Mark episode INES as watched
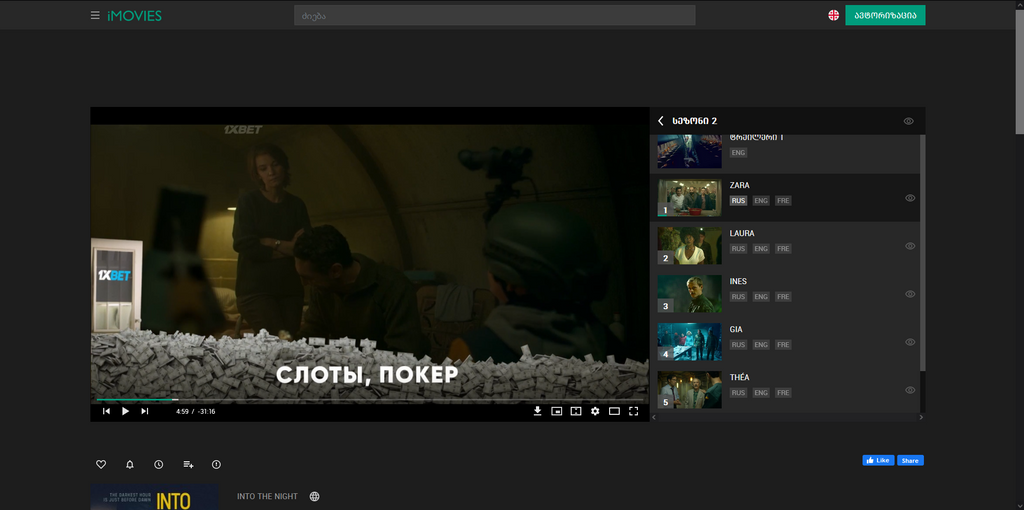The image size is (1024, 510). pos(910,294)
